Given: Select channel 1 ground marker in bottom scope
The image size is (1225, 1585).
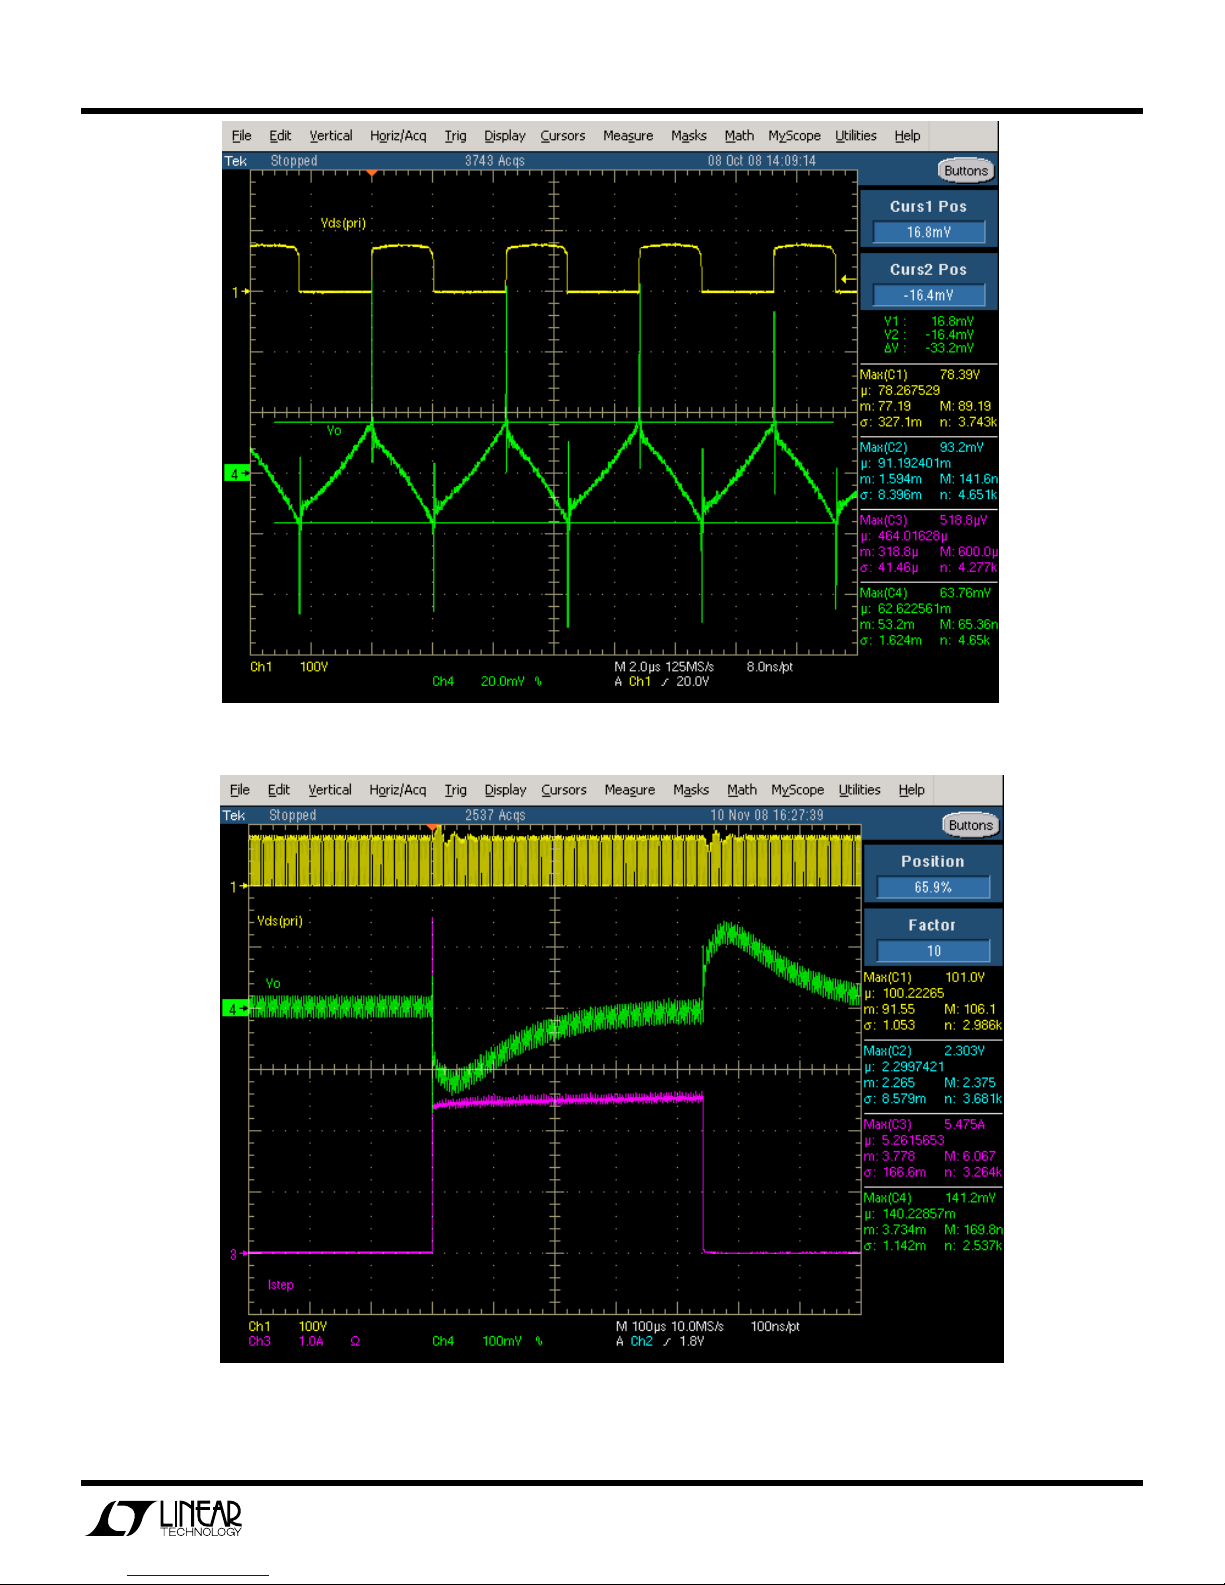Looking at the screenshot, I should tap(239, 887).
